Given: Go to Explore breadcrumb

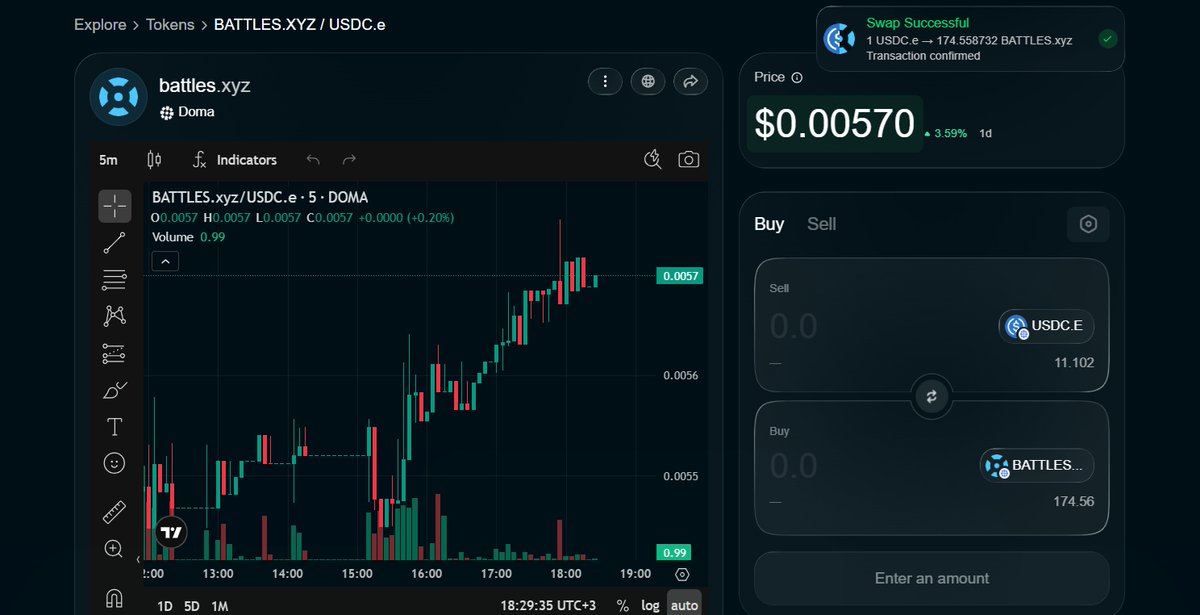Looking at the screenshot, I should pos(100,24).
